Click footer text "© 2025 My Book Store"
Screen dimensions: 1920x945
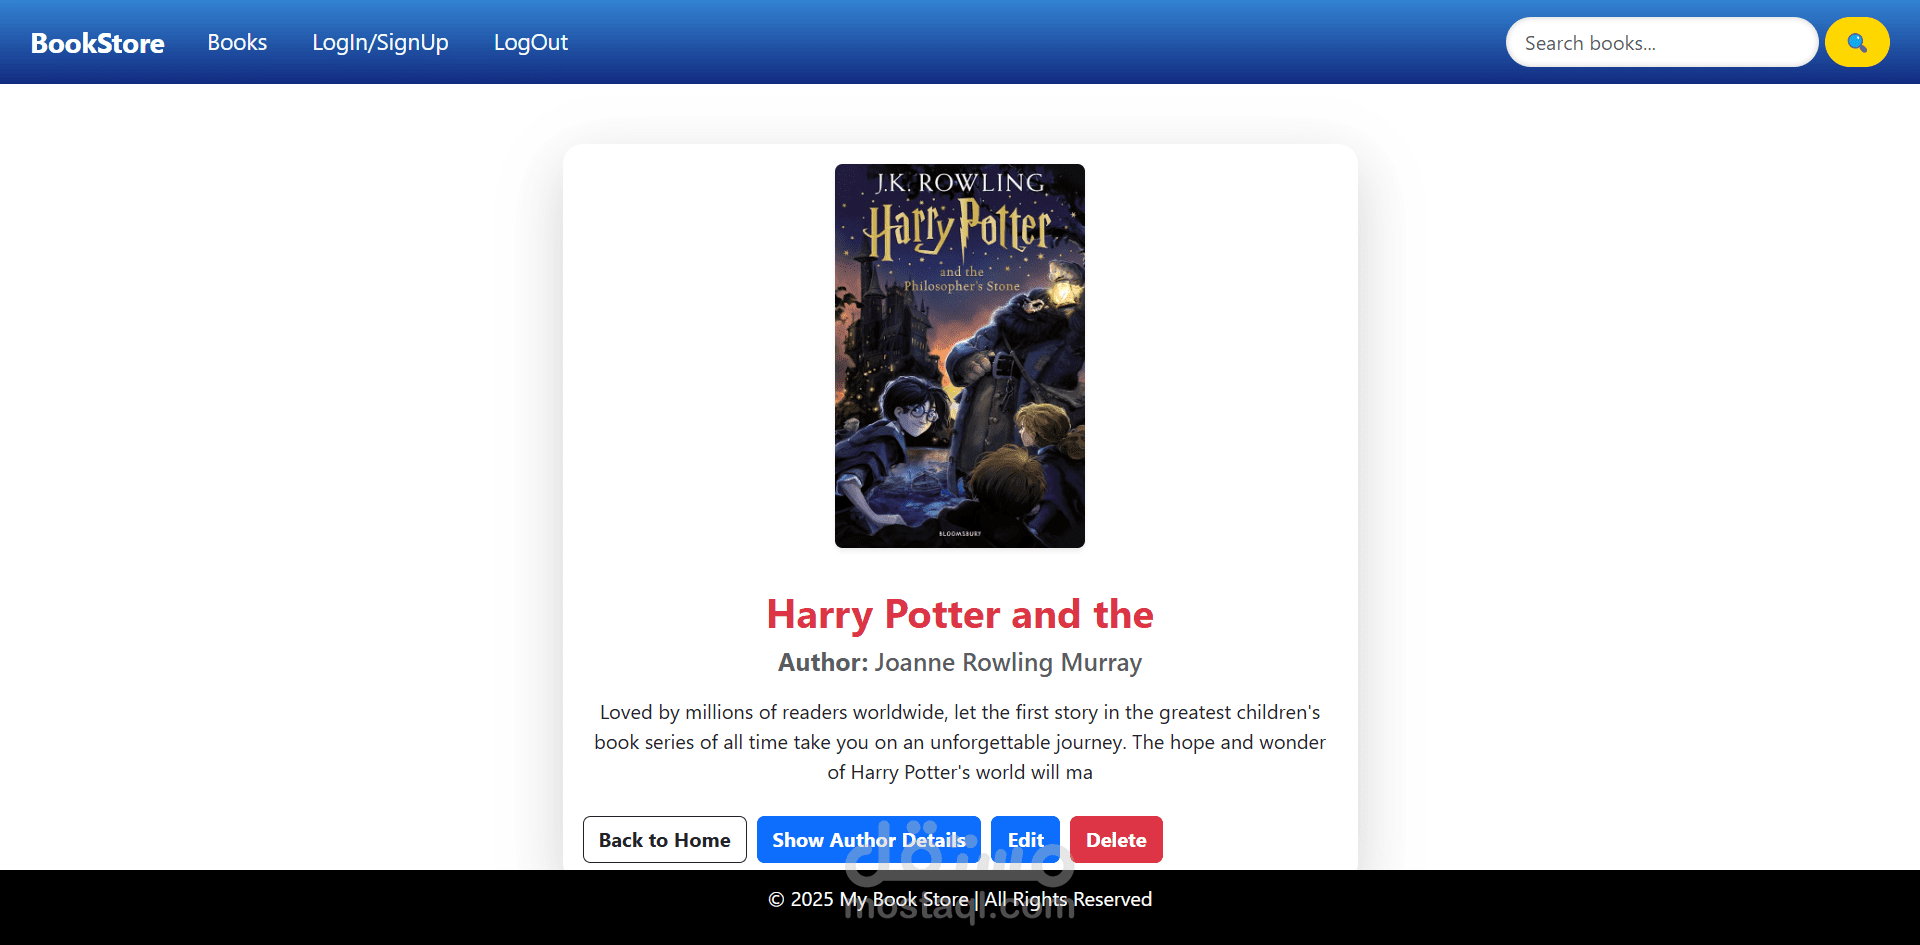pos(868,899)
